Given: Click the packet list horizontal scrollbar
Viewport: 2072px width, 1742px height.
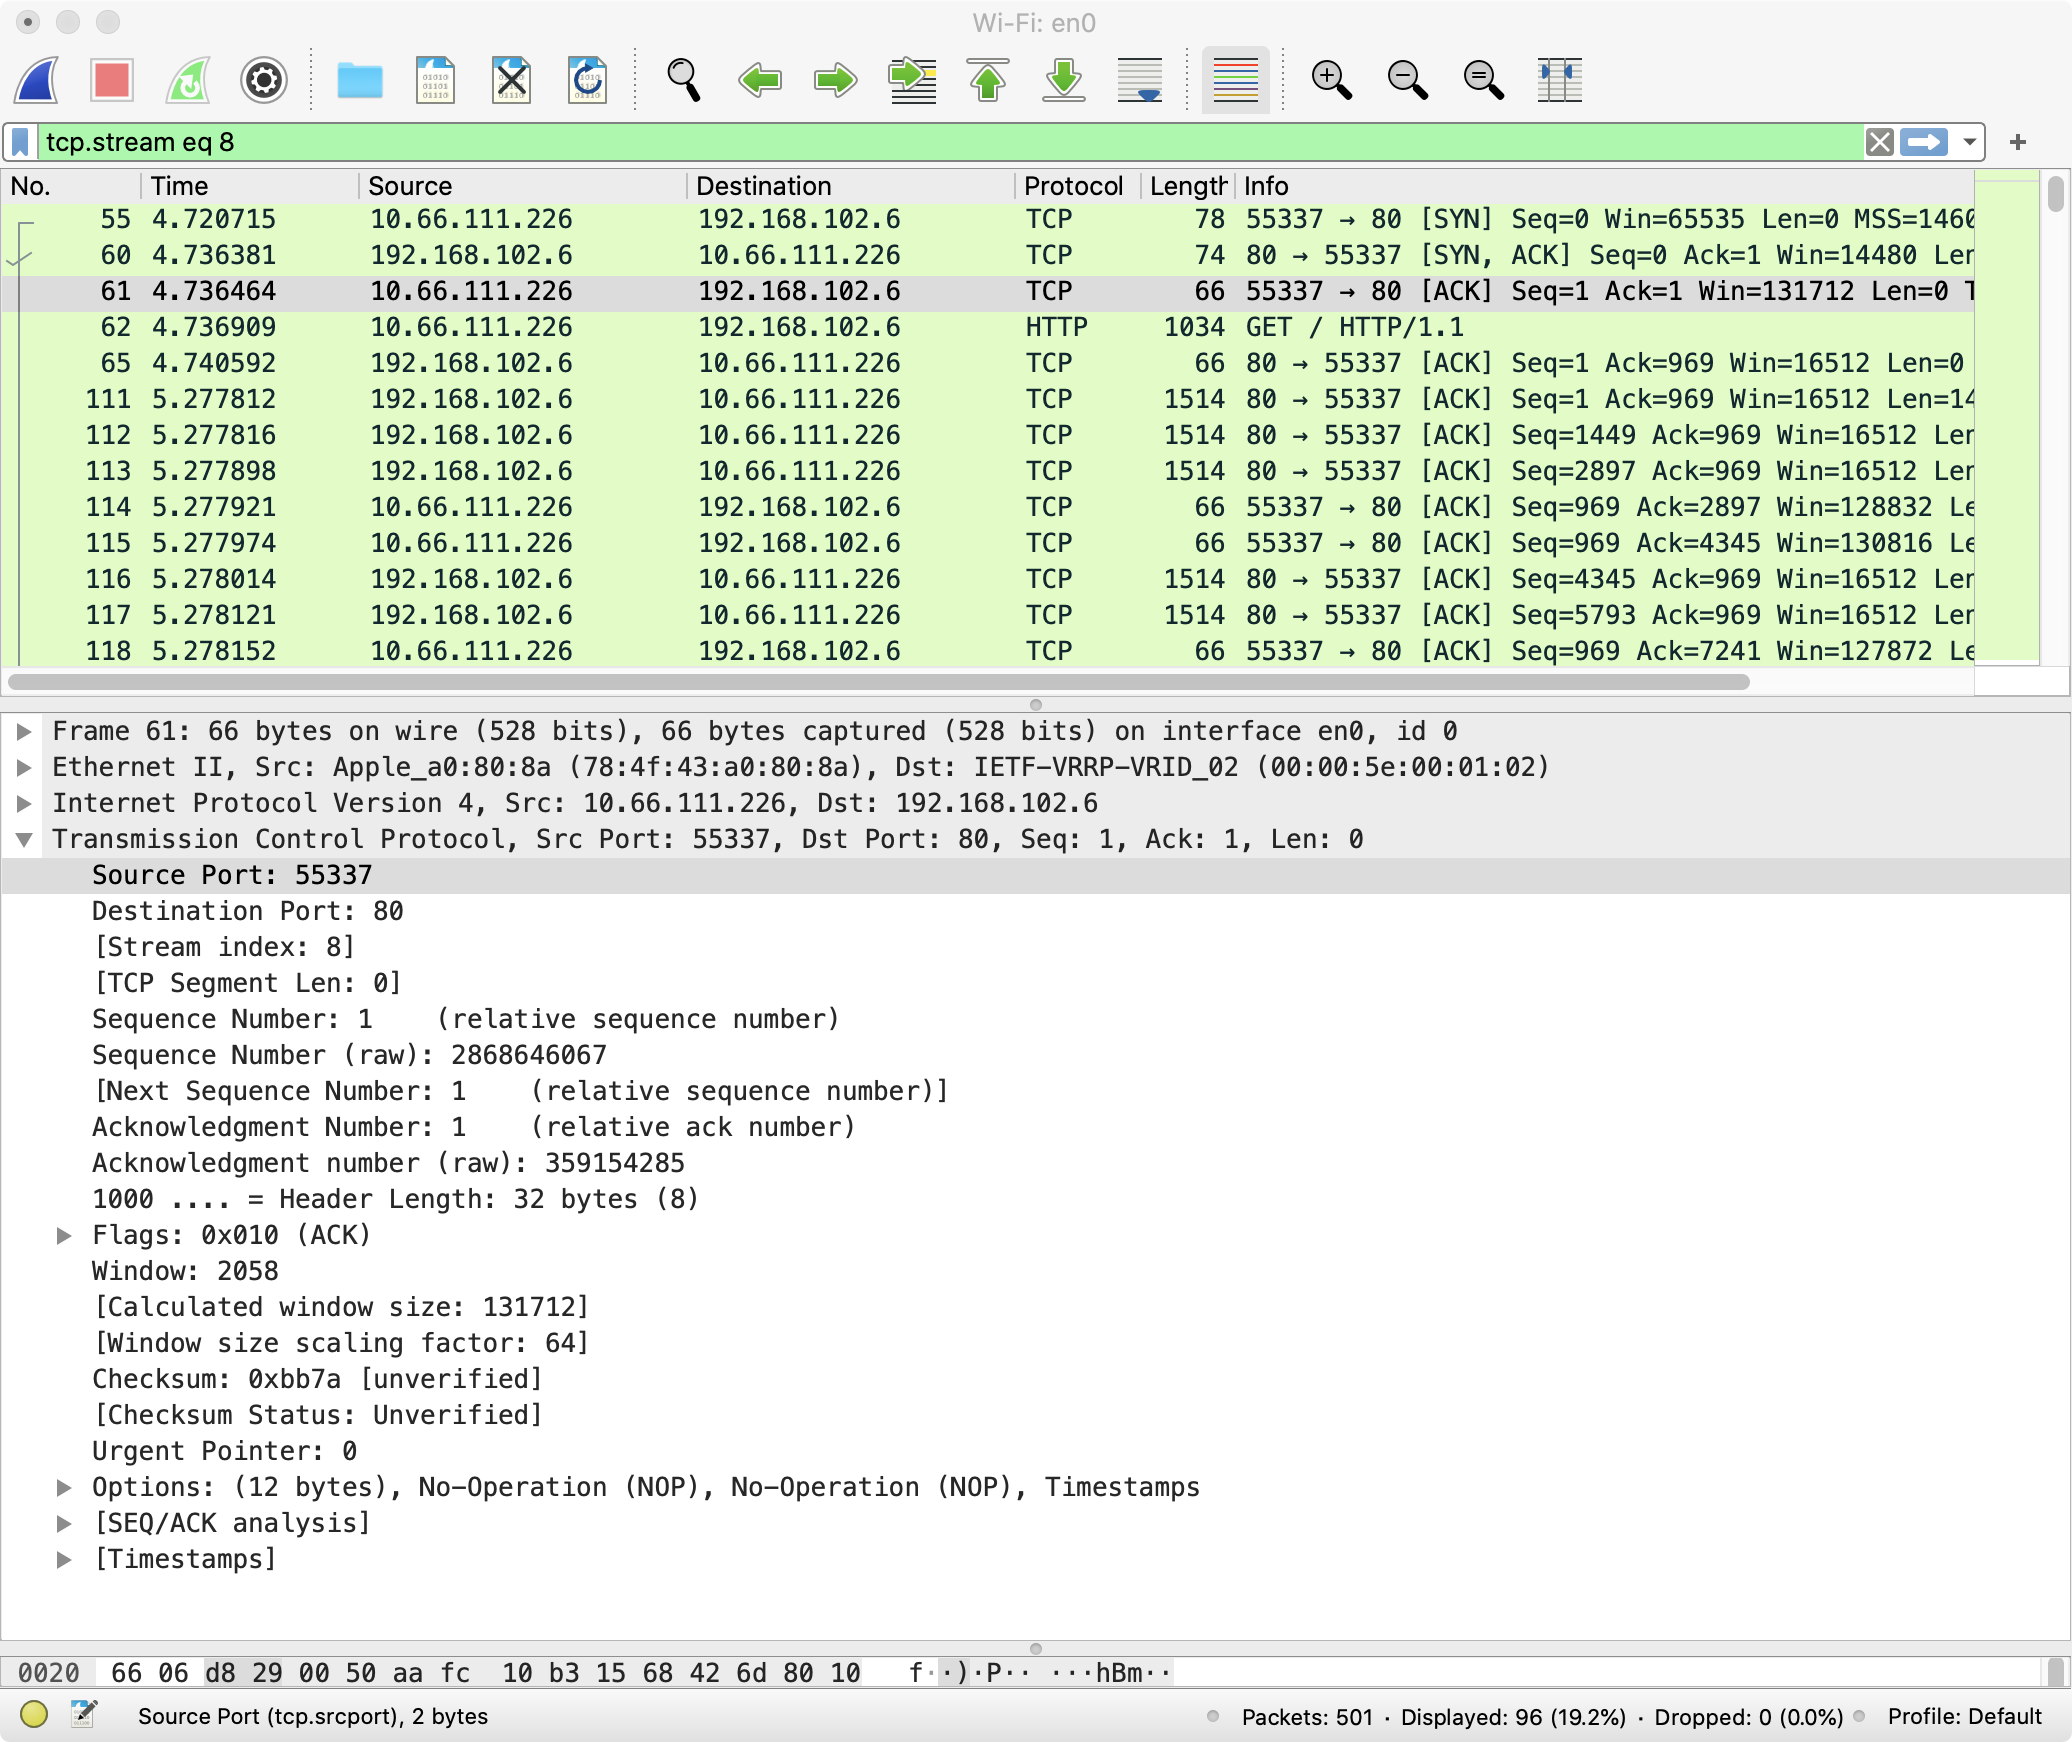Looking at the screenshot, I should tap(880, 682).
